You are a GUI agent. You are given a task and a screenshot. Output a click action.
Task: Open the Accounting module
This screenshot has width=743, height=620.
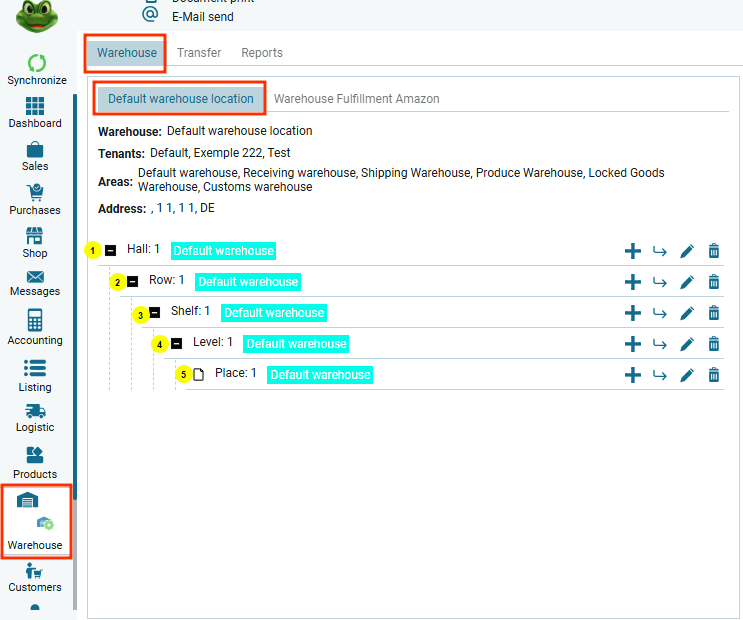[35, 322]
